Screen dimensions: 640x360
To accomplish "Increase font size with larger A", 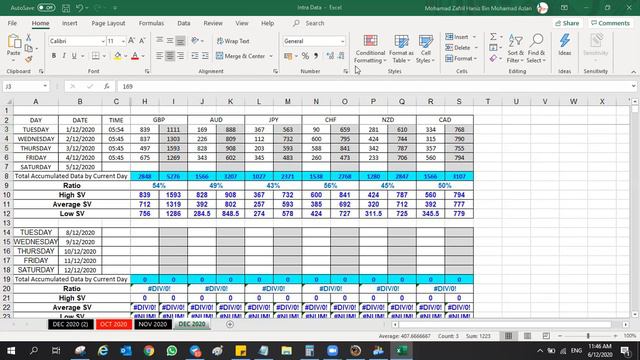I will coord(131,41).
